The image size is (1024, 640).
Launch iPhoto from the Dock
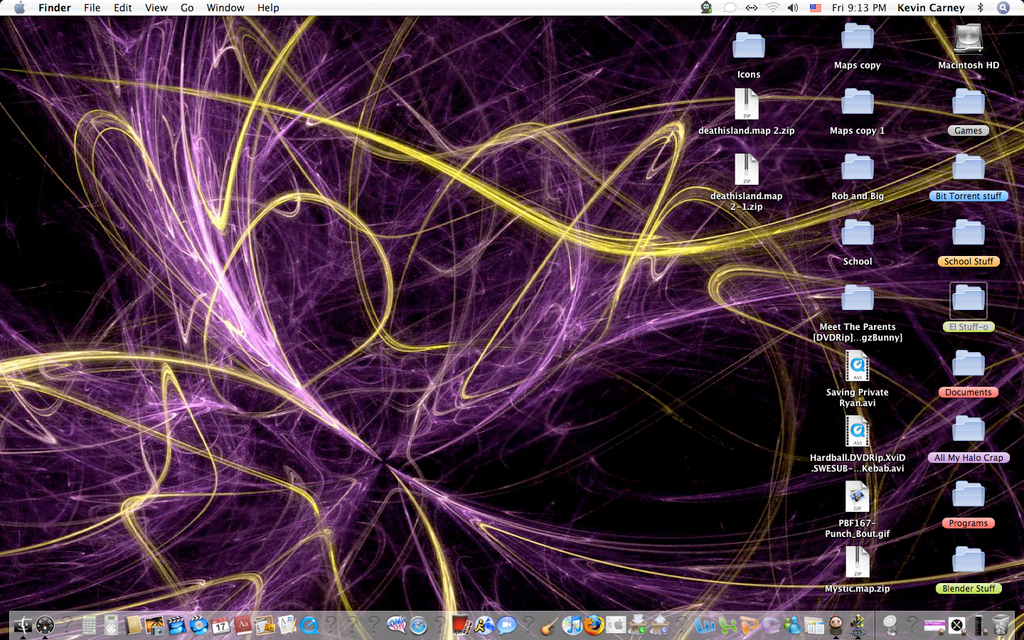click(x=155, y=625)
